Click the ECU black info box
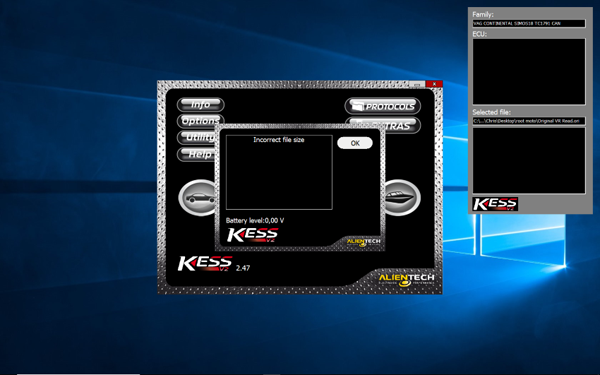The width and height of the screenshot is (600, 375). (529, 72)
